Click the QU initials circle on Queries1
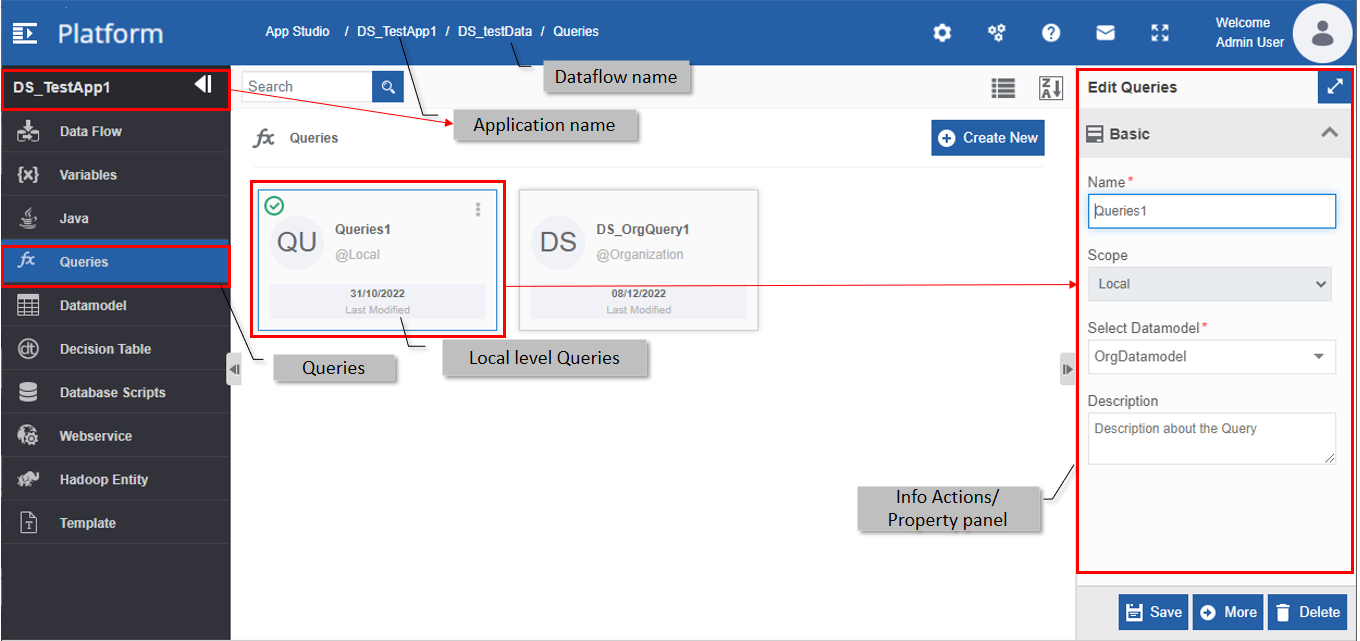The width and height of the screenshot is (1360, 641). pos(297,242)
